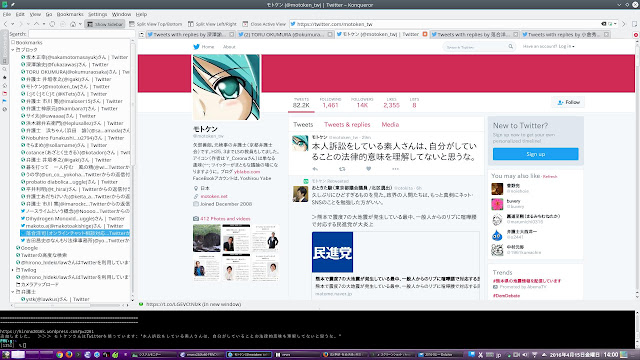The width and height of the screenshot is (640, 360).
Task: Open the Media tab on profile
Action: coord(390,124)
